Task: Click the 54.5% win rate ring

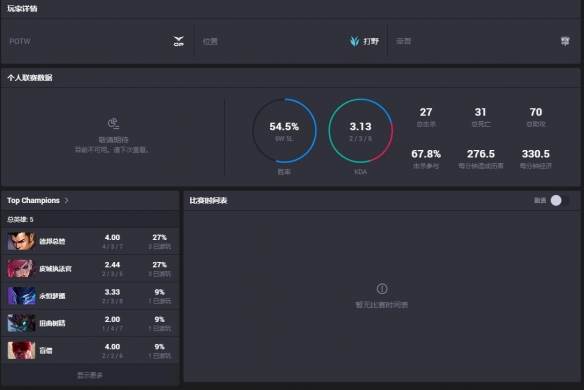Action: (x=284, y=130)
